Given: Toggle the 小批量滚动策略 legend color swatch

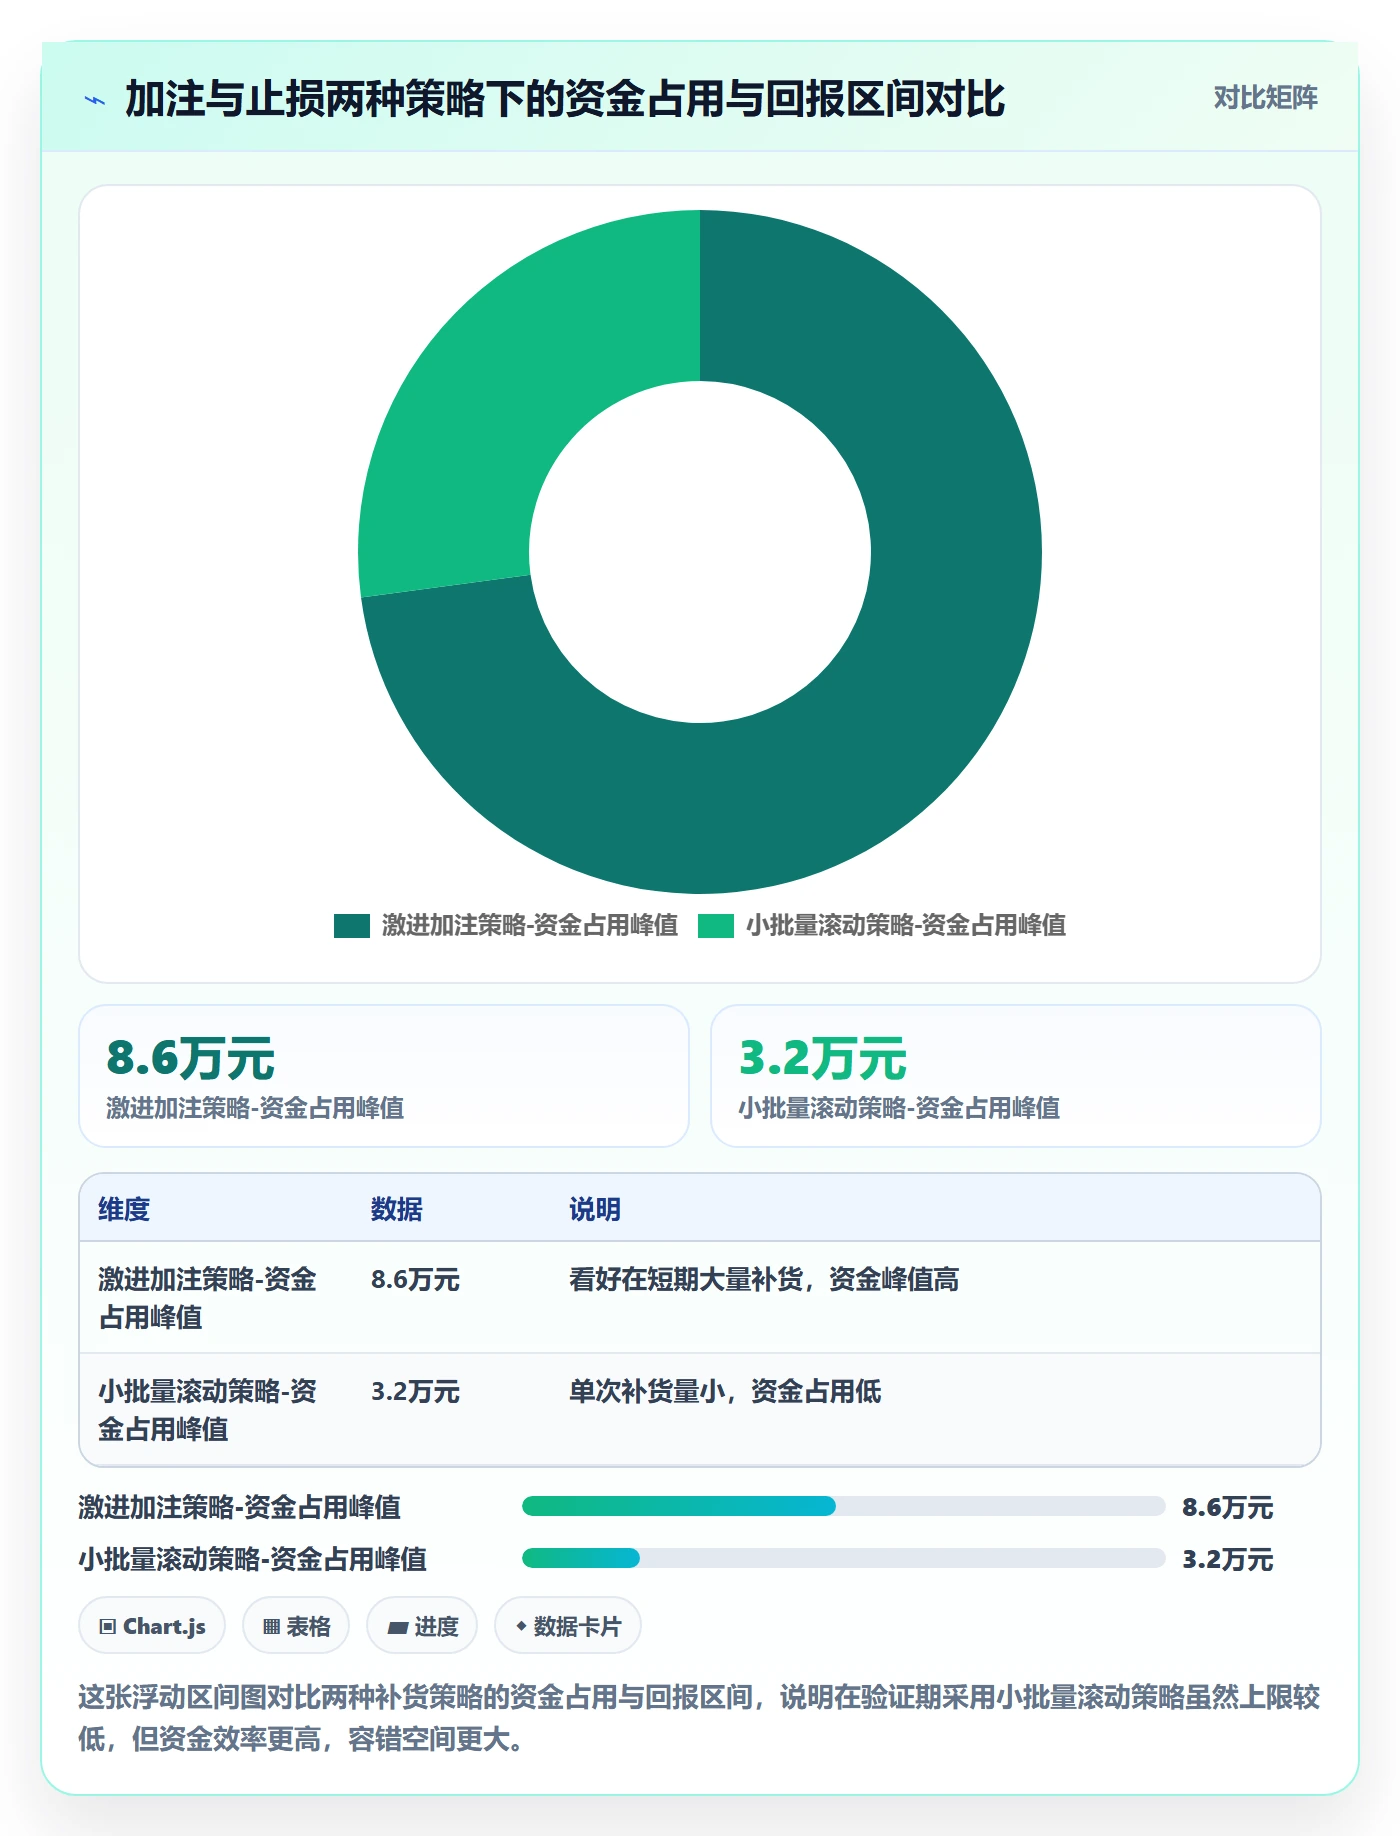Looking at the screenshot, I should [716, 926].
